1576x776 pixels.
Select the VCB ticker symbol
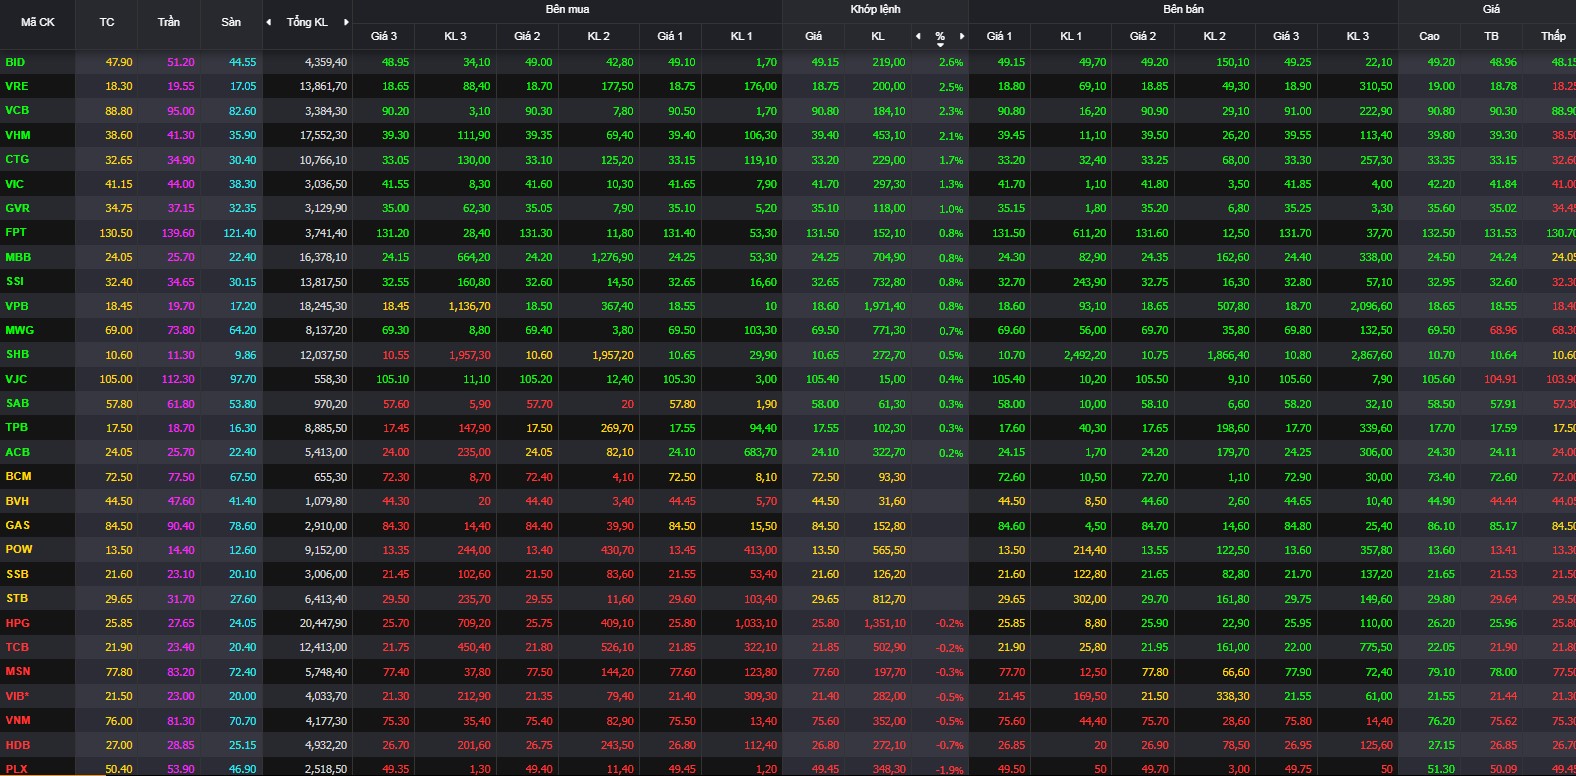click(17, 110)
